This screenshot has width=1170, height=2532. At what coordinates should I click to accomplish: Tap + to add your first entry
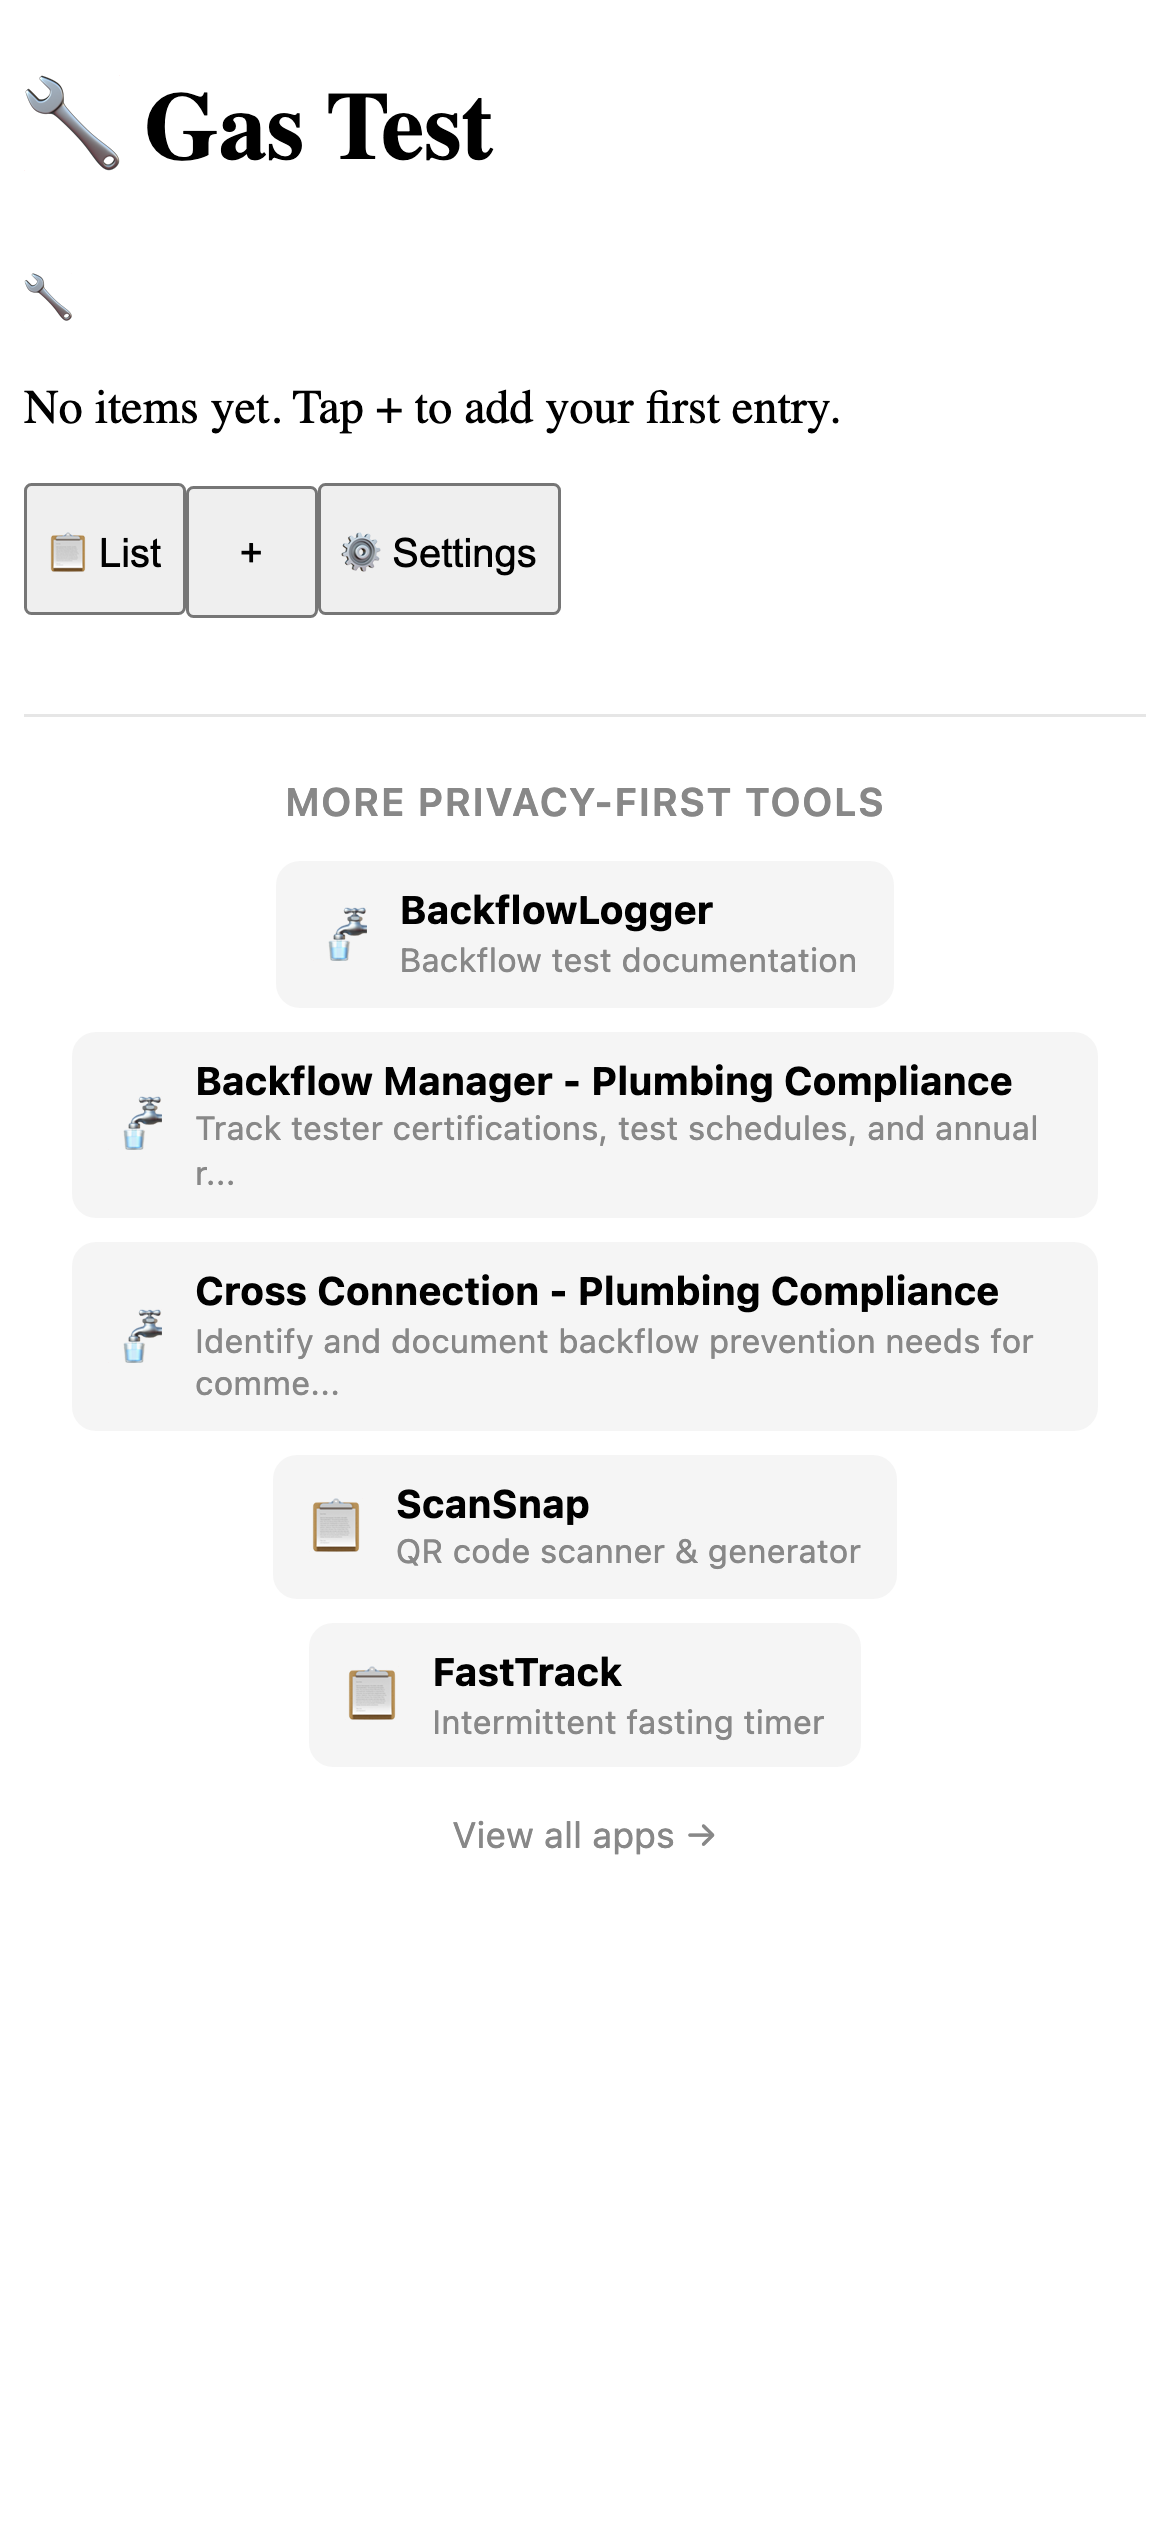[x=250, y=551]
